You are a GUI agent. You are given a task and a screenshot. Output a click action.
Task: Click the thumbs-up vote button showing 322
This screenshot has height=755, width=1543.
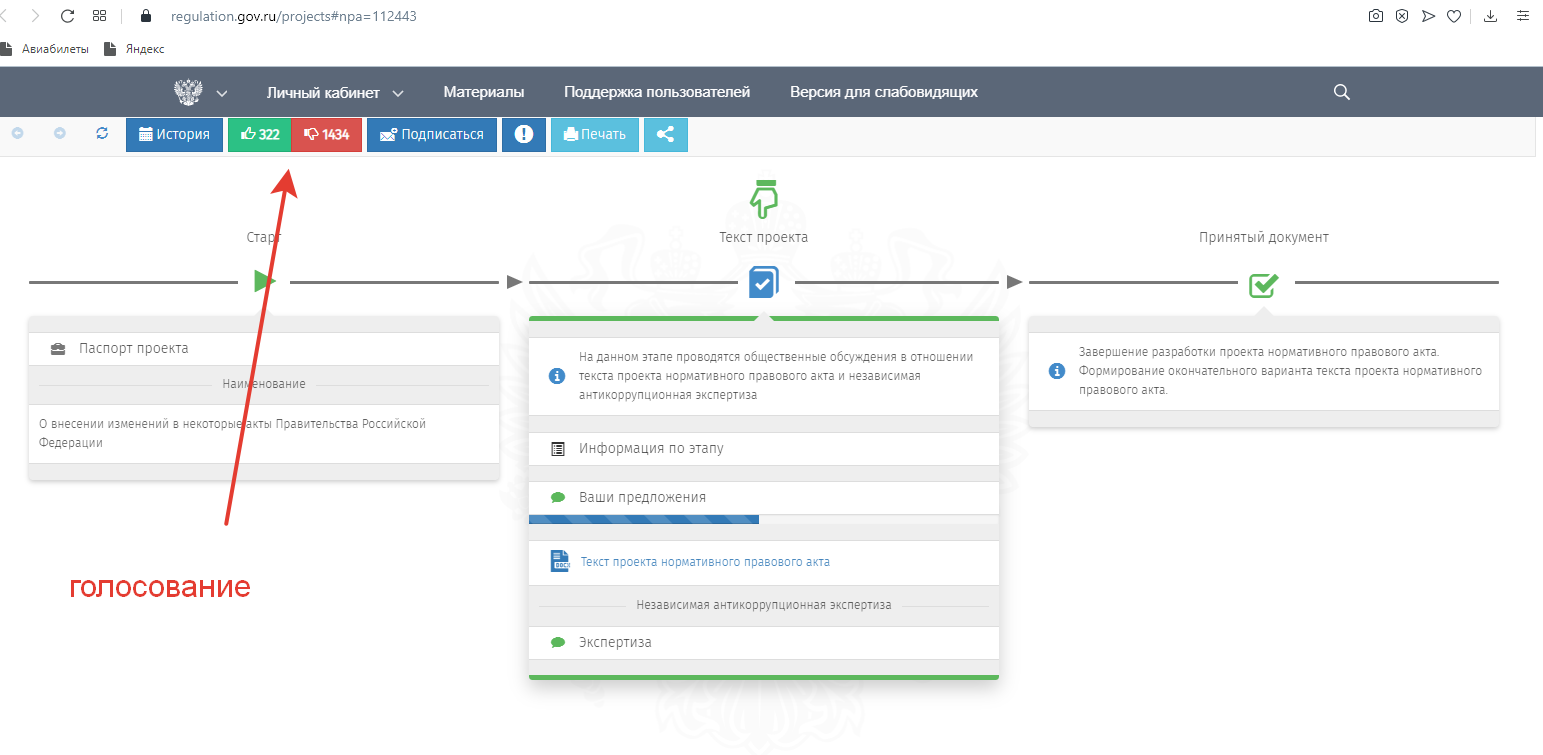pos(259,135)
